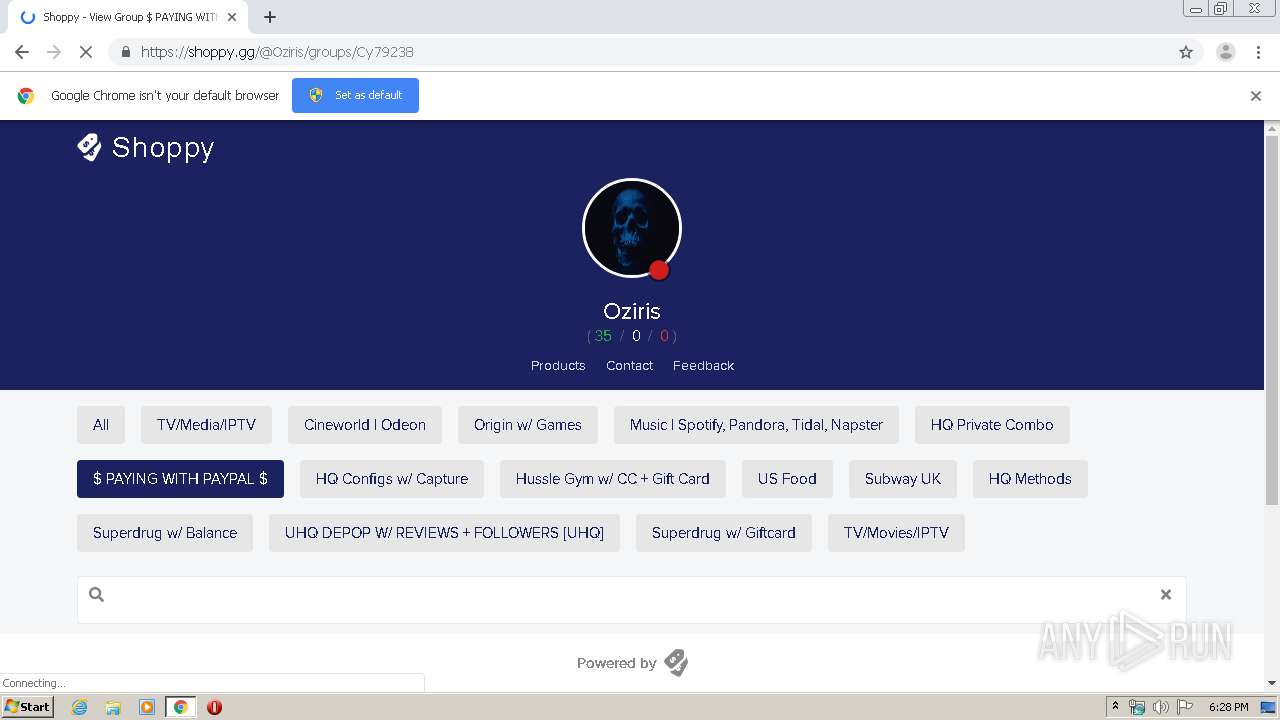This screenshot has height=720, width=1280.
Task: Select the $ PAYING WITH PAYPAL $ category
Action: [180, 479]
